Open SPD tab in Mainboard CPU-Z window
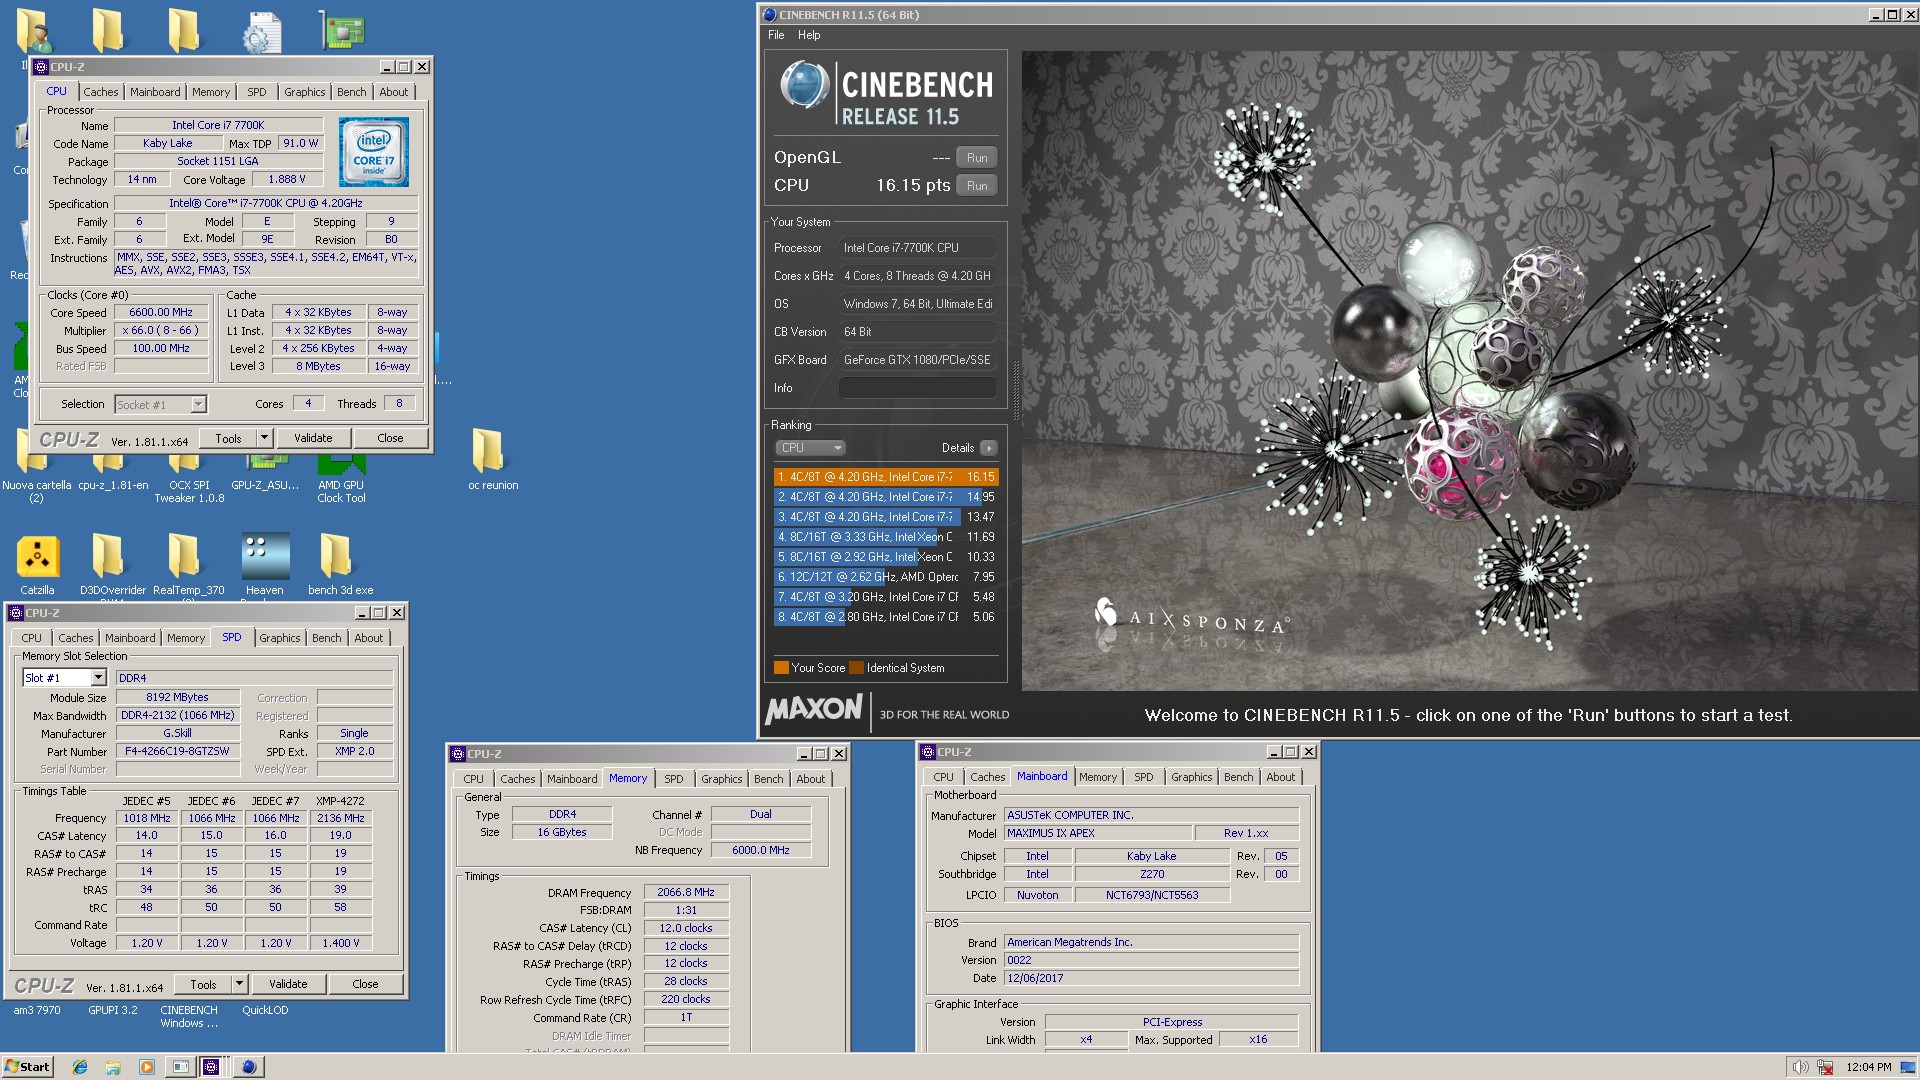1920x1080 pixels. (1144, 777)
